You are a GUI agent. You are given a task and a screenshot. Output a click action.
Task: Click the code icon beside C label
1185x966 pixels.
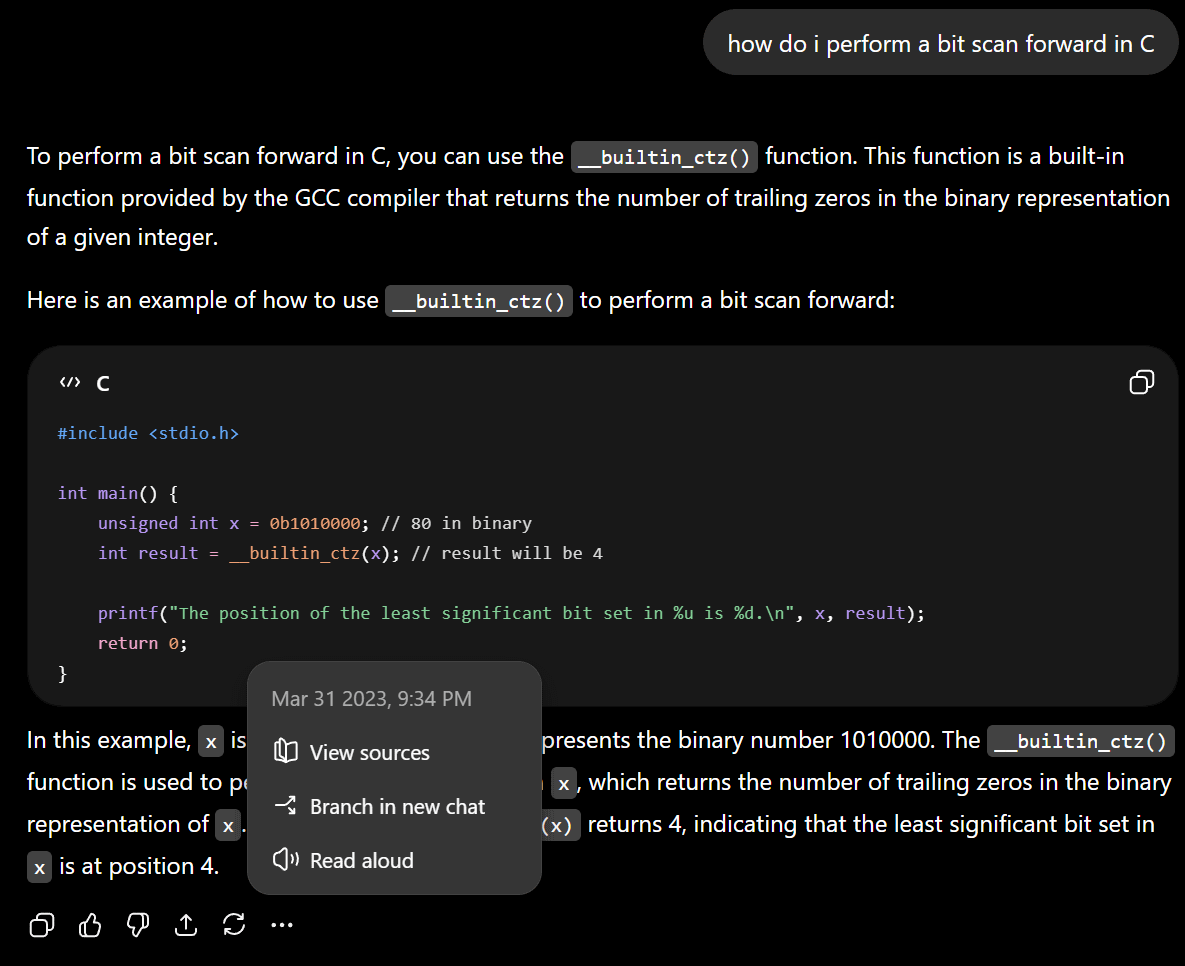click(x=70, y=382)
